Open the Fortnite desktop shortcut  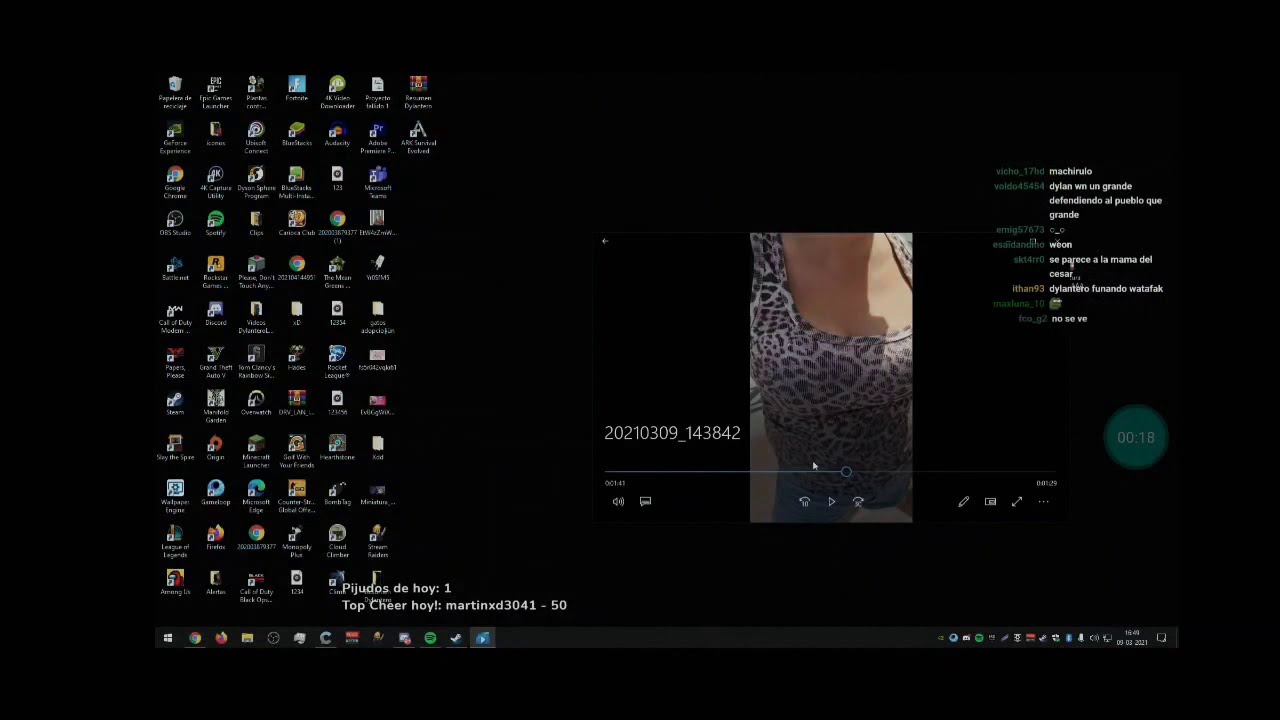[297, 89]
